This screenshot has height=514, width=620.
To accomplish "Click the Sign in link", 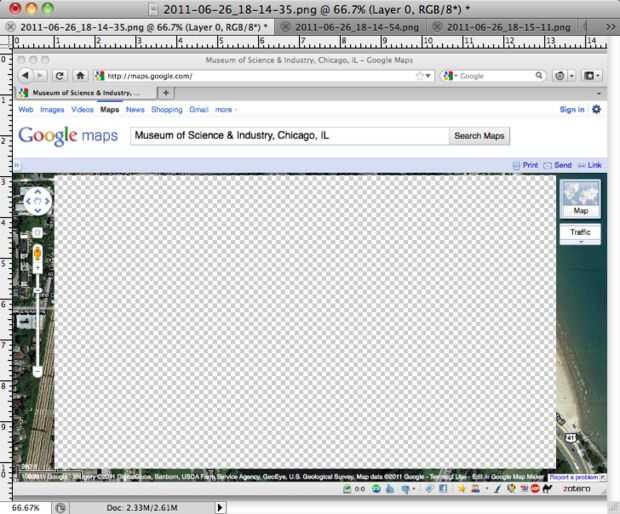I will 572,110.
